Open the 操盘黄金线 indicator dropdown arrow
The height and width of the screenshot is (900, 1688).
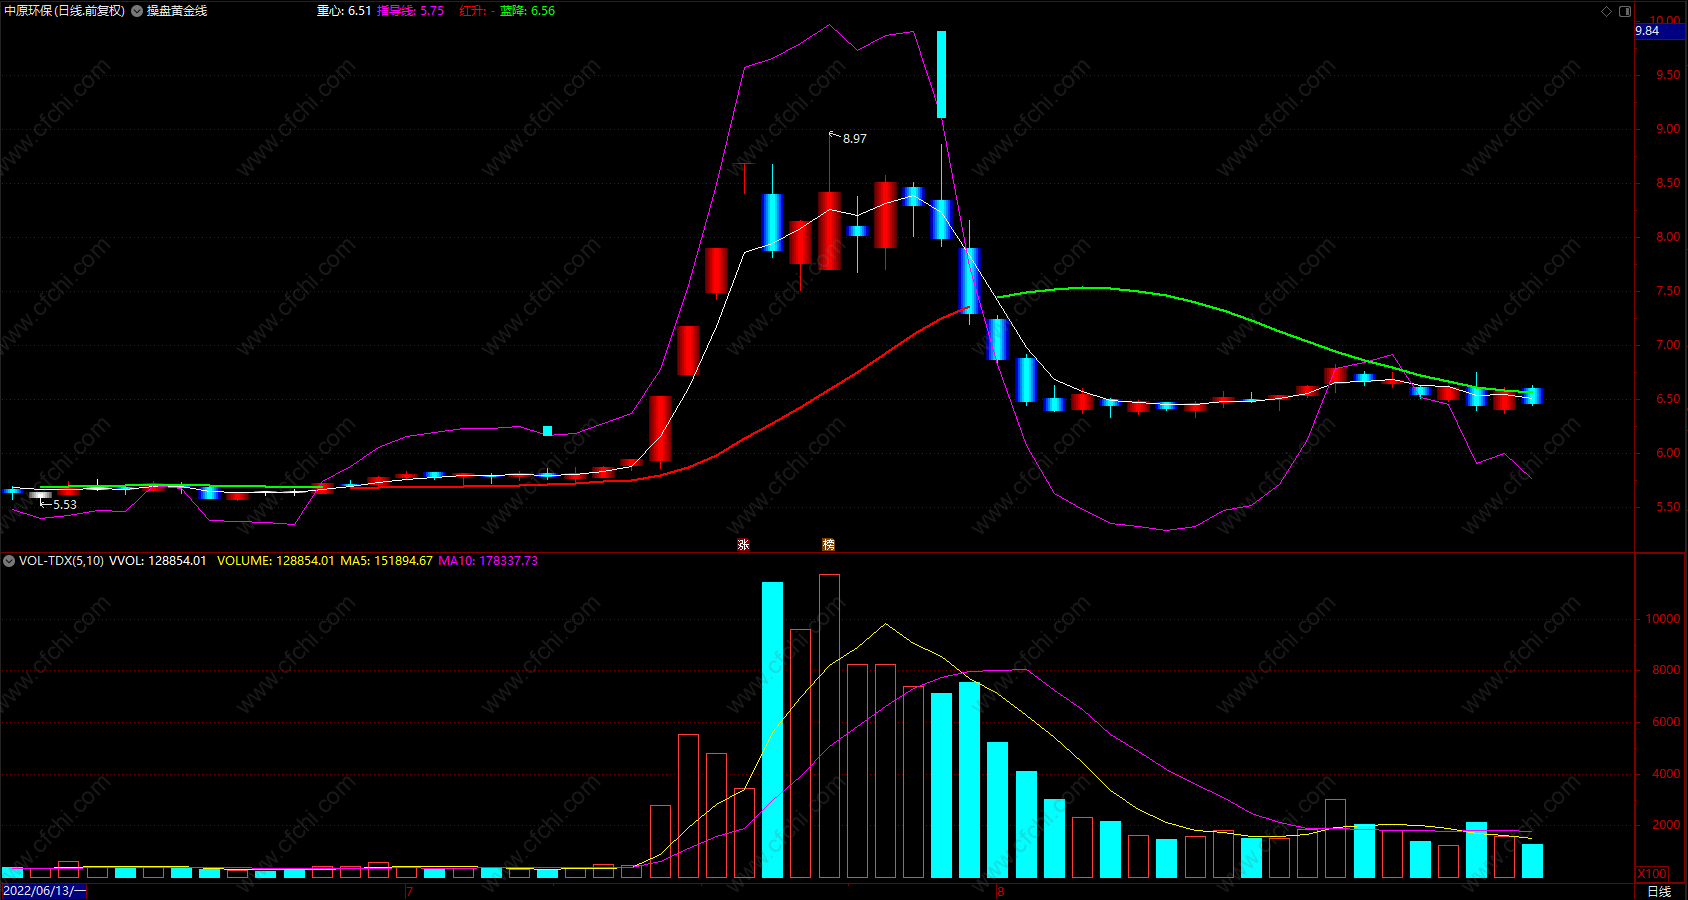(x=137, y=11)
